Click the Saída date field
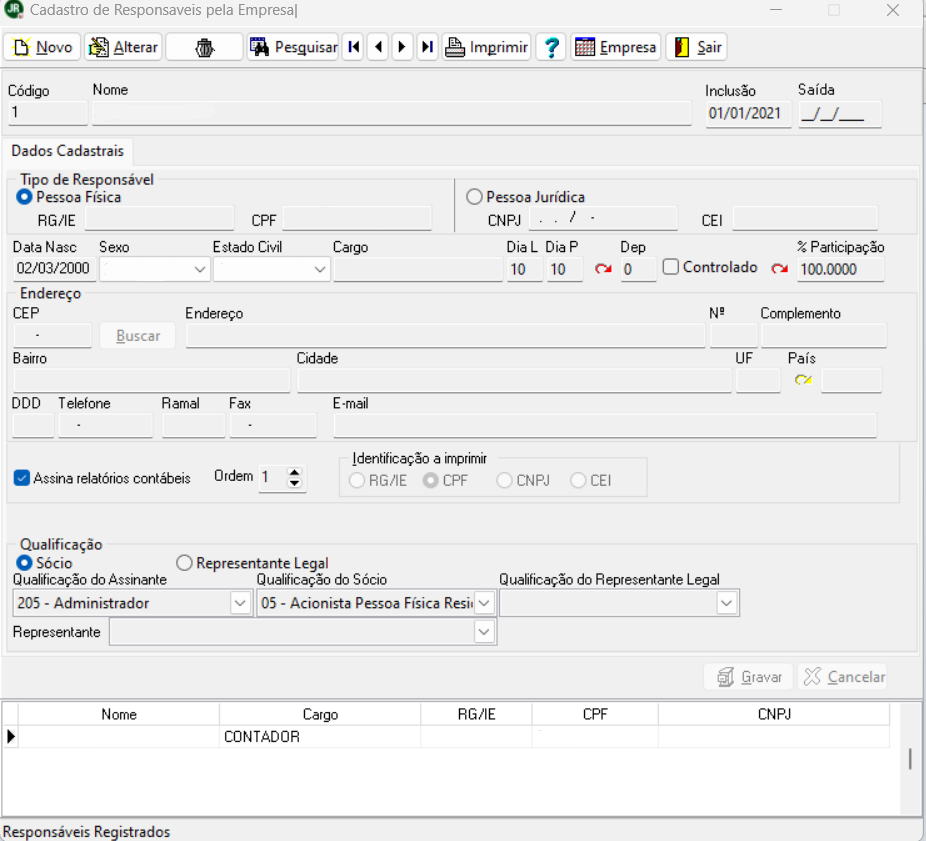Image resolution: width=926 pixels, height=841 pixels. point(840,113)
